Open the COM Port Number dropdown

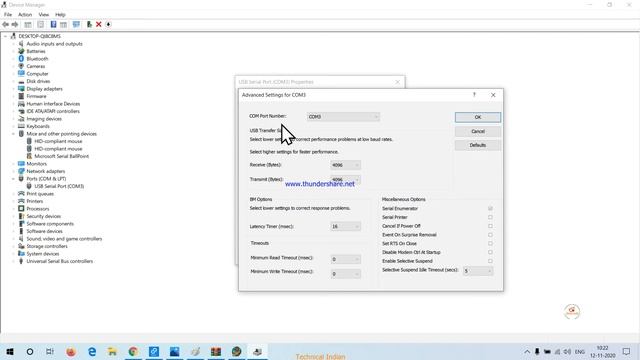pos(343,117)
